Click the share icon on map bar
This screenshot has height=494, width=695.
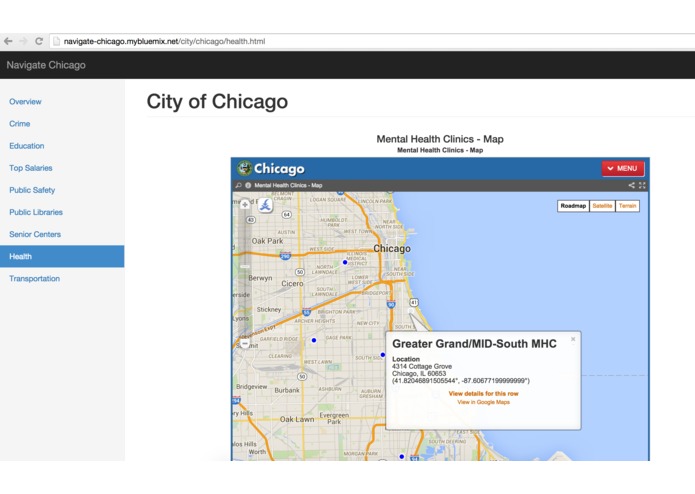tap(632, 185)
